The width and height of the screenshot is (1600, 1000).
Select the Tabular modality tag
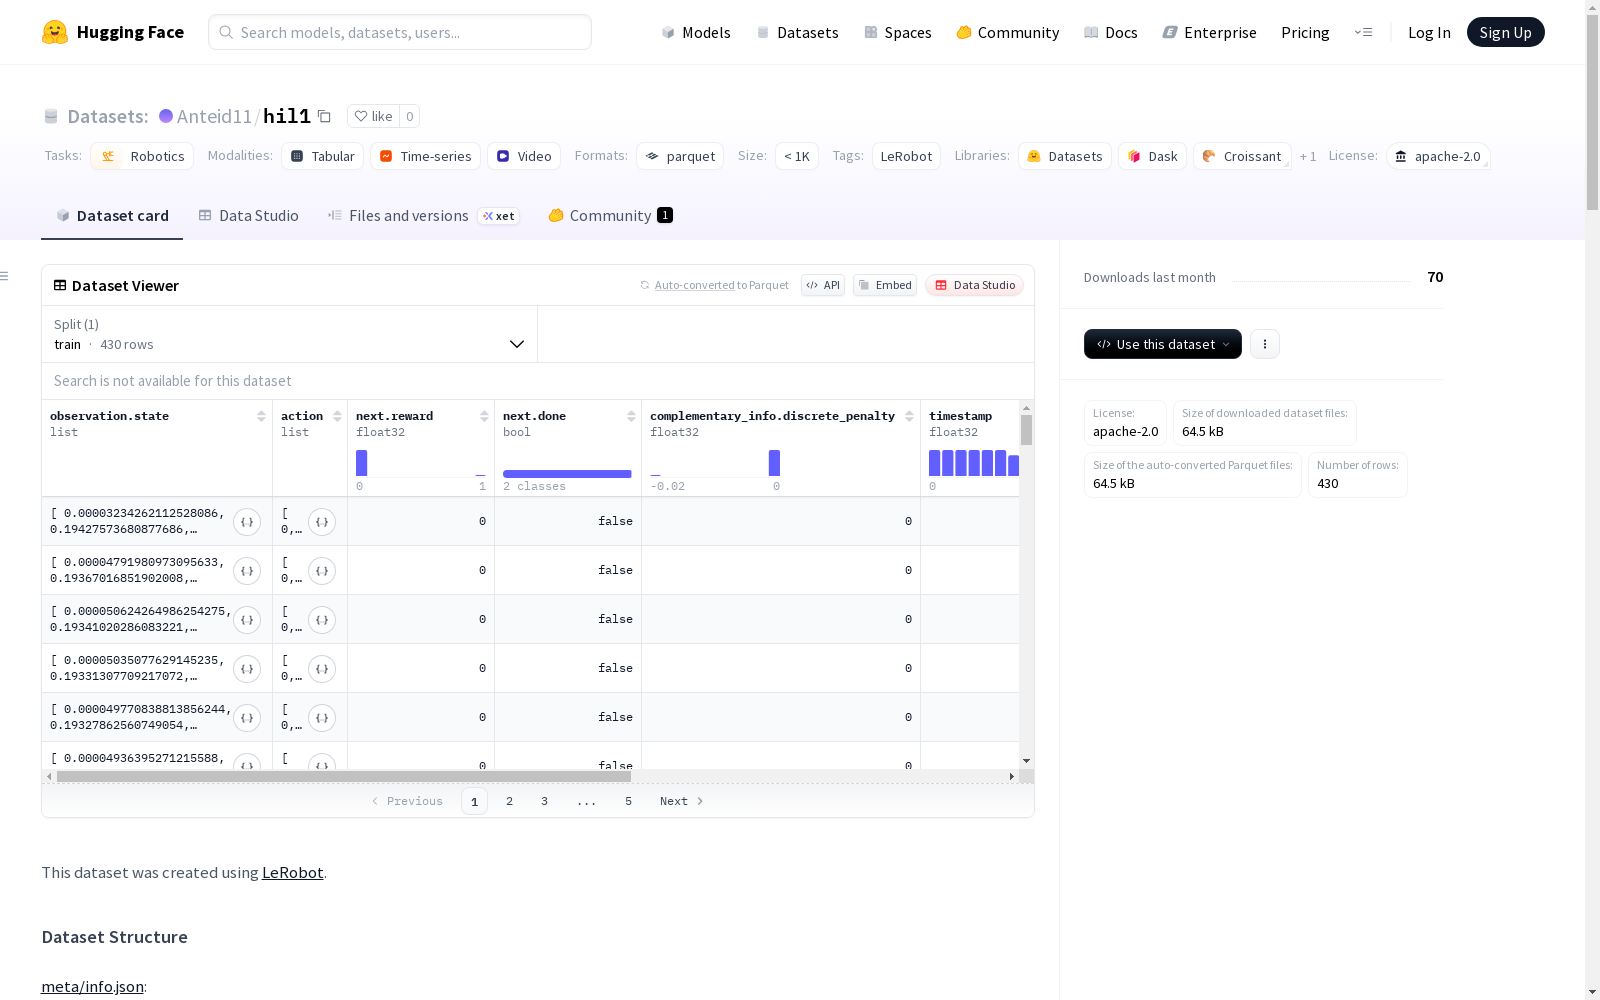click(322, 156)
